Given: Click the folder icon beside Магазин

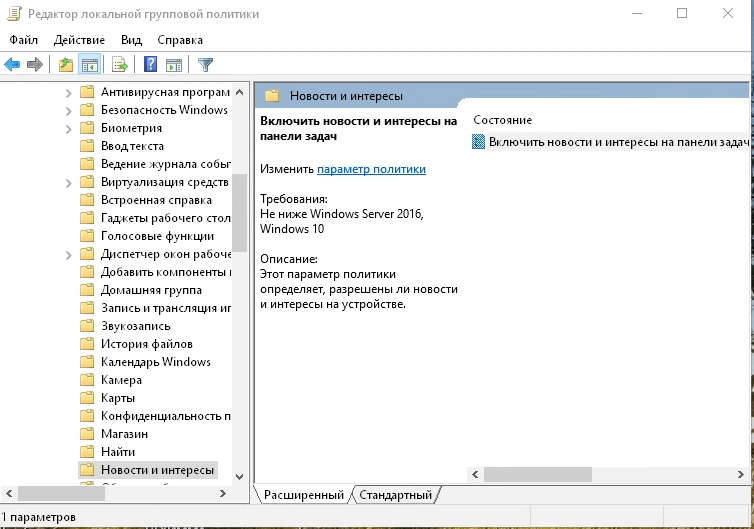Looking at the screenshot, I should click(87, 434).
